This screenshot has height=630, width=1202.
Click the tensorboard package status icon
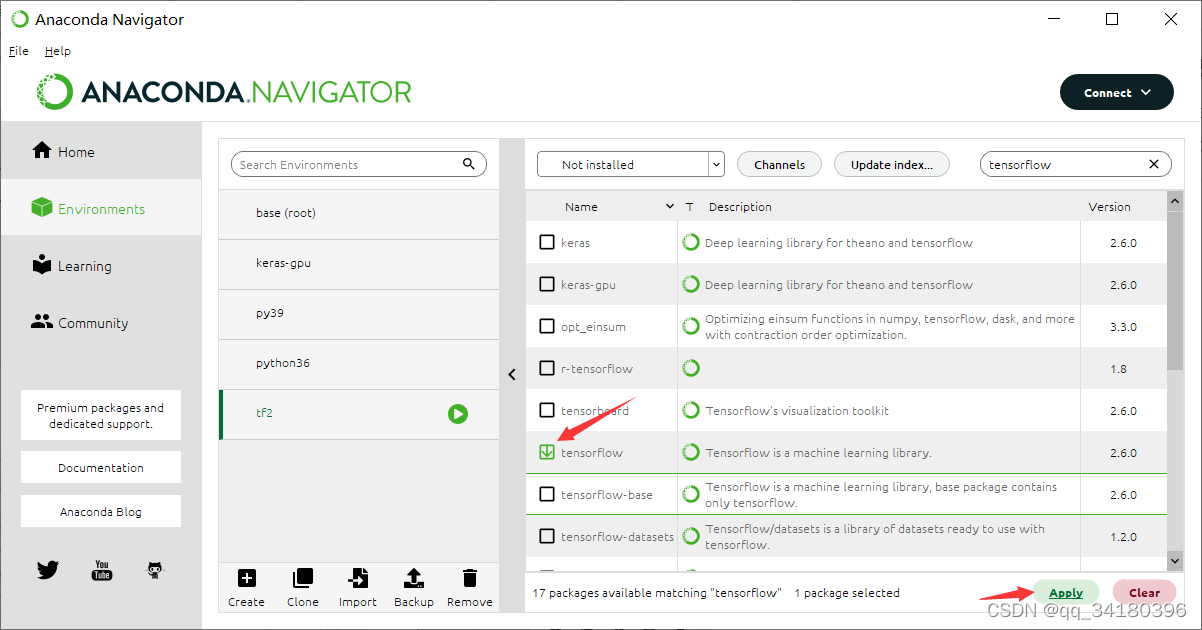pyautogui.click(x=691, y=410)
